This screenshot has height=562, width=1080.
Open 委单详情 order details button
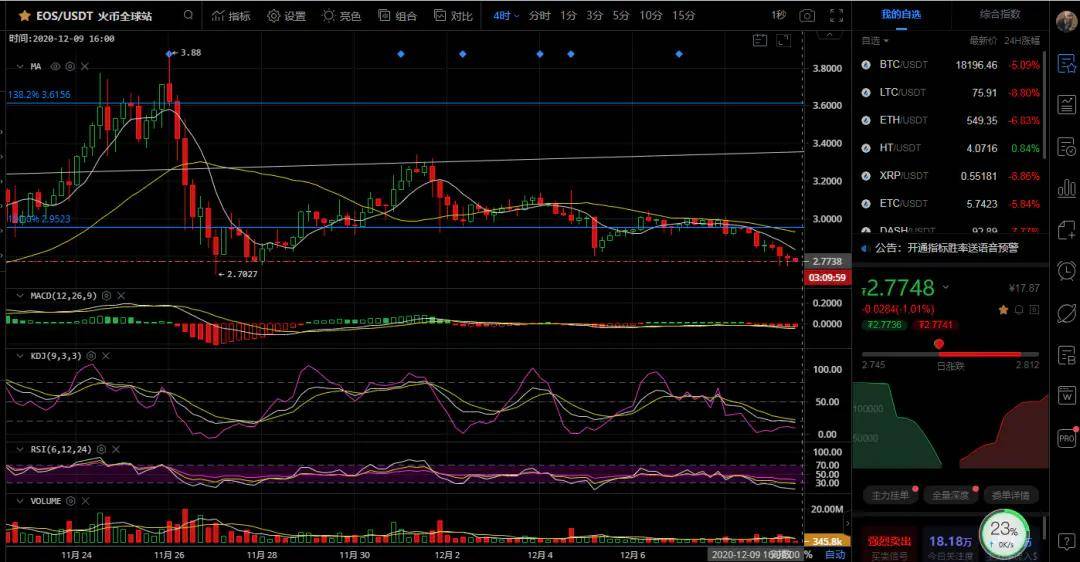[x=1010, y=495]
